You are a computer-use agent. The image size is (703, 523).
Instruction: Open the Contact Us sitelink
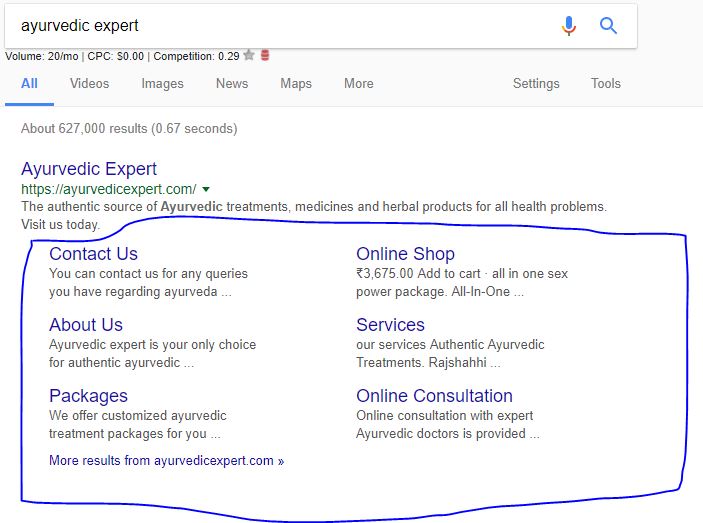pos(93,254)
